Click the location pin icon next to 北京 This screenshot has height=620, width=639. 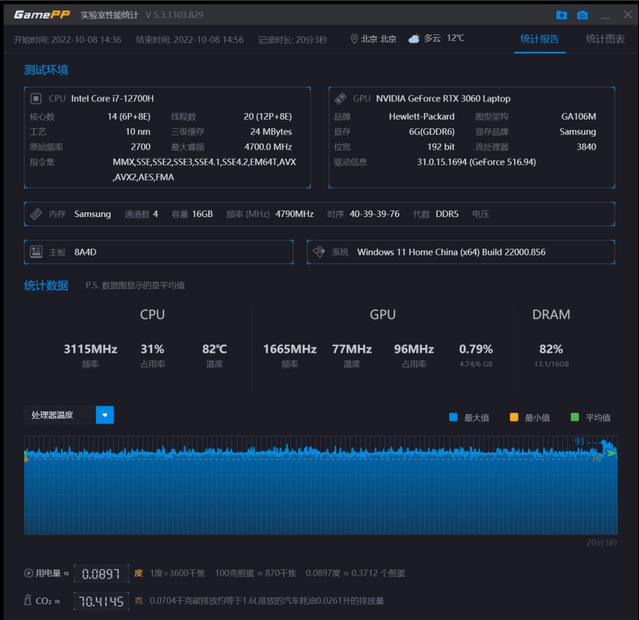(x=354, y=39)
